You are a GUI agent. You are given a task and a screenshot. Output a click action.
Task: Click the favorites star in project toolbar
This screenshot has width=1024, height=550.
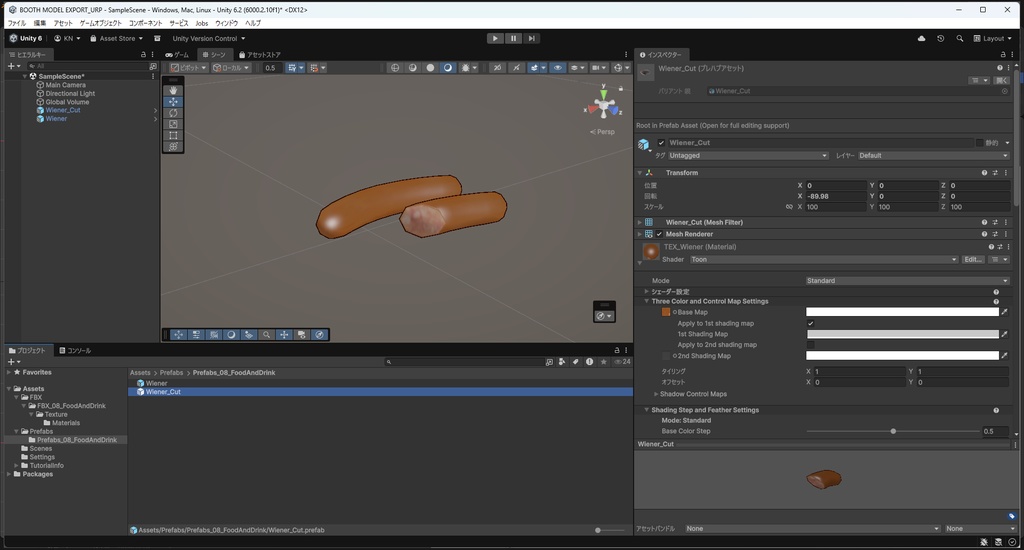pyautogui.click(x=603, y=362)
